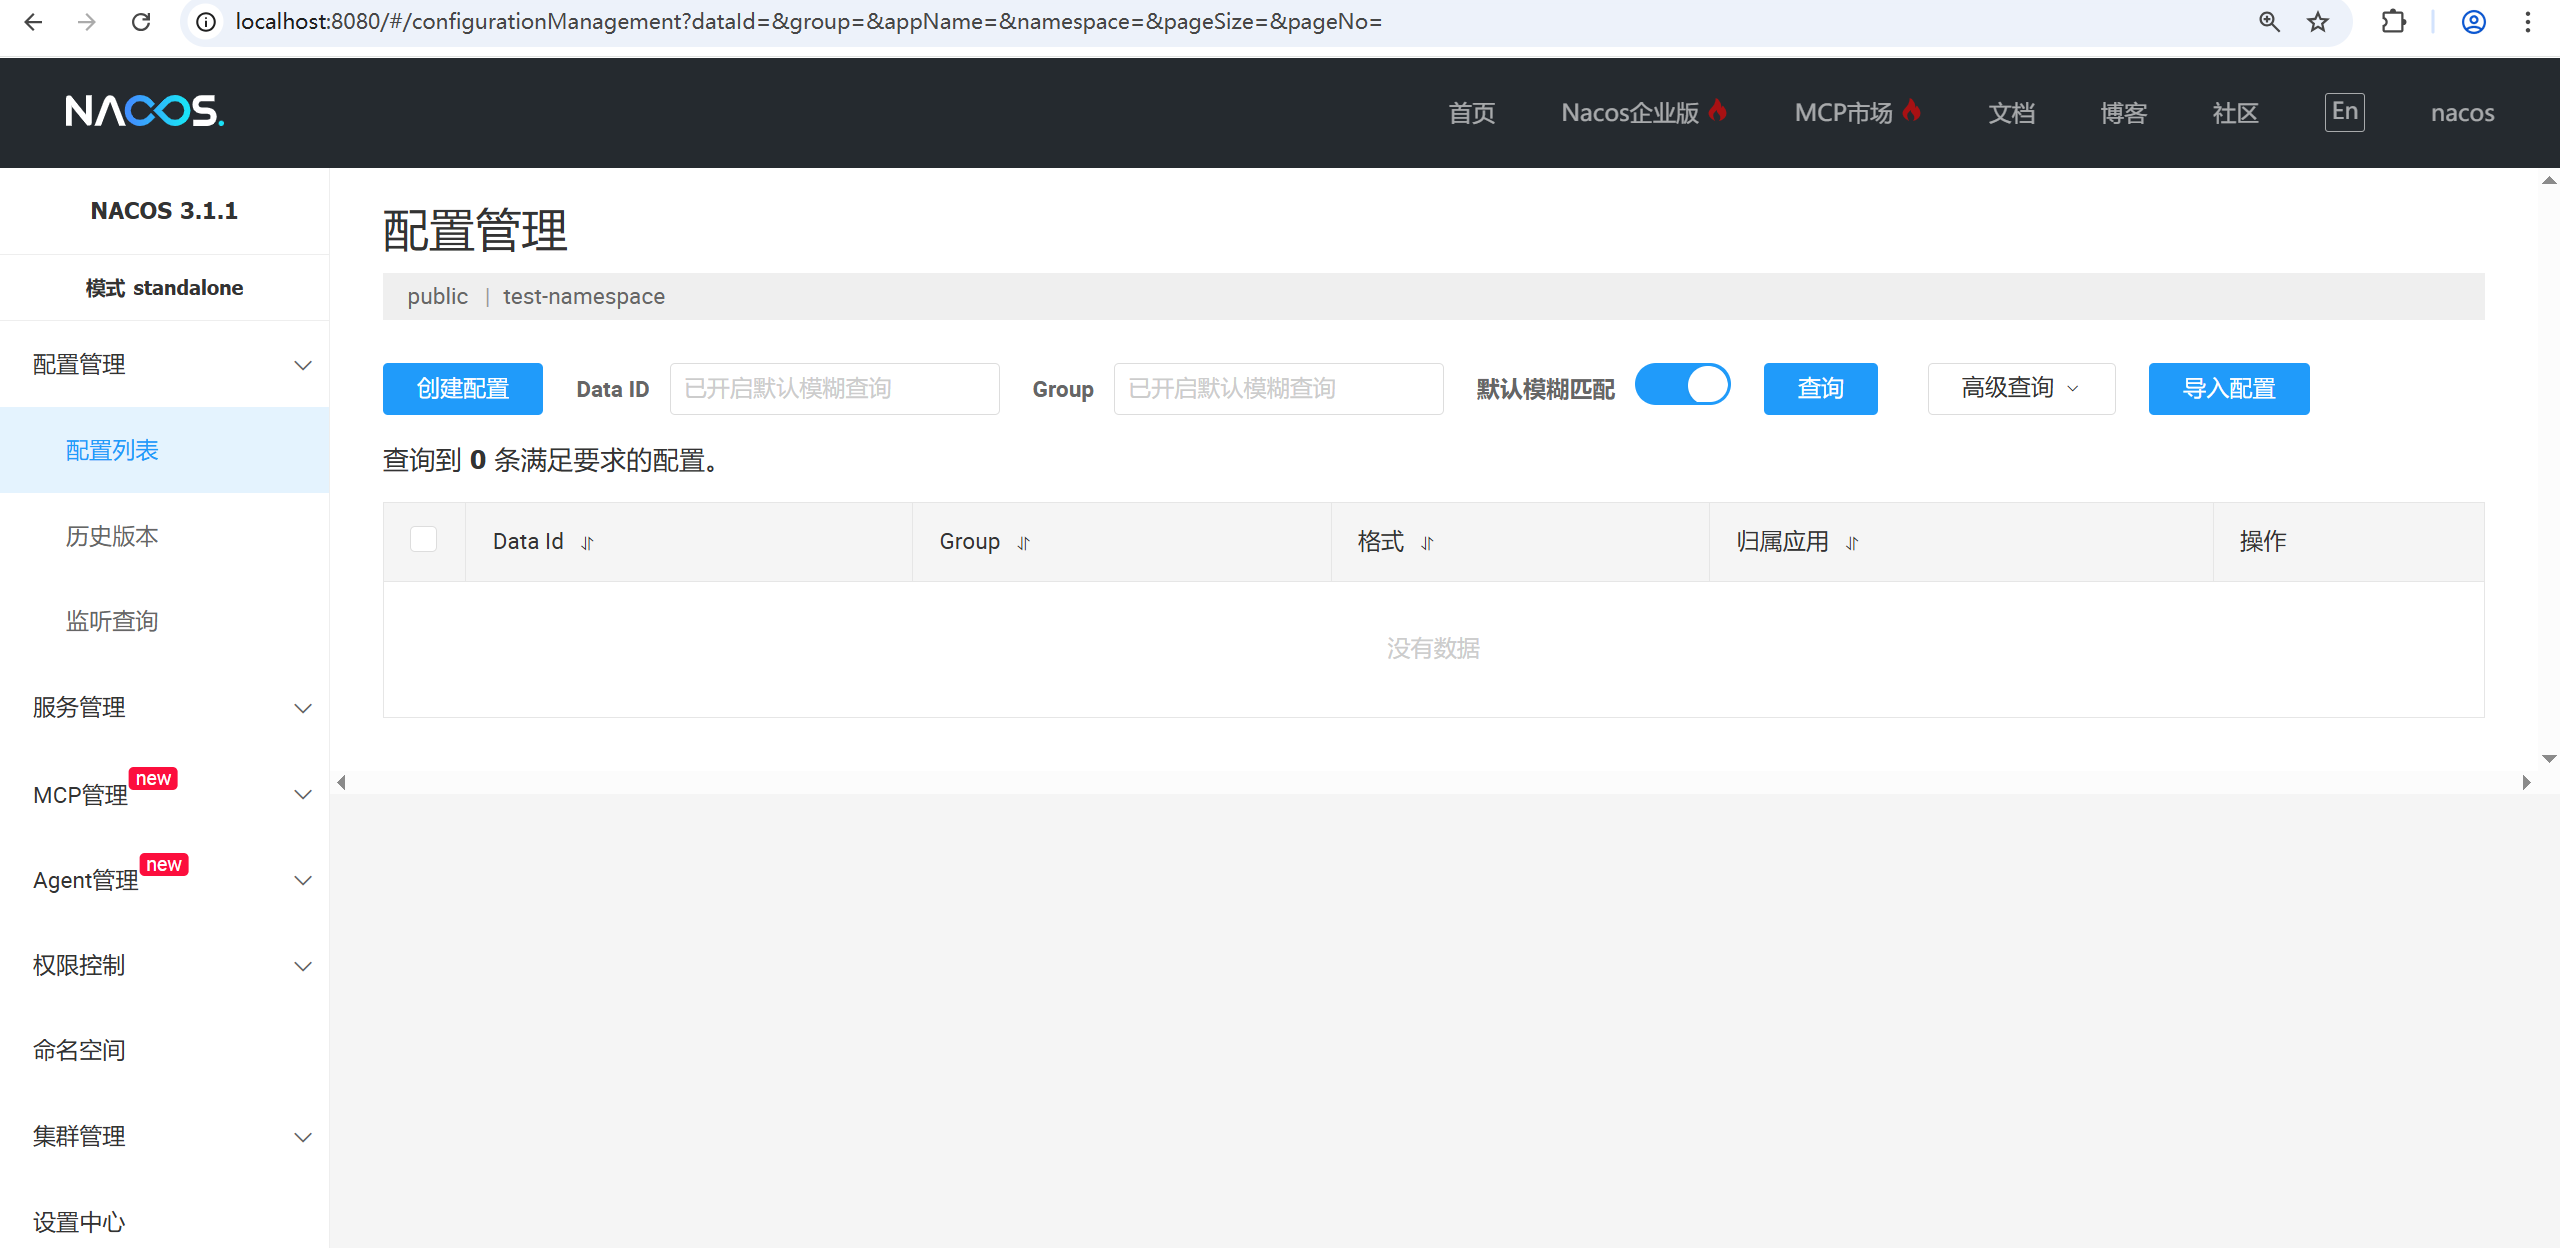Open the site information icon in the address bar

206,22
